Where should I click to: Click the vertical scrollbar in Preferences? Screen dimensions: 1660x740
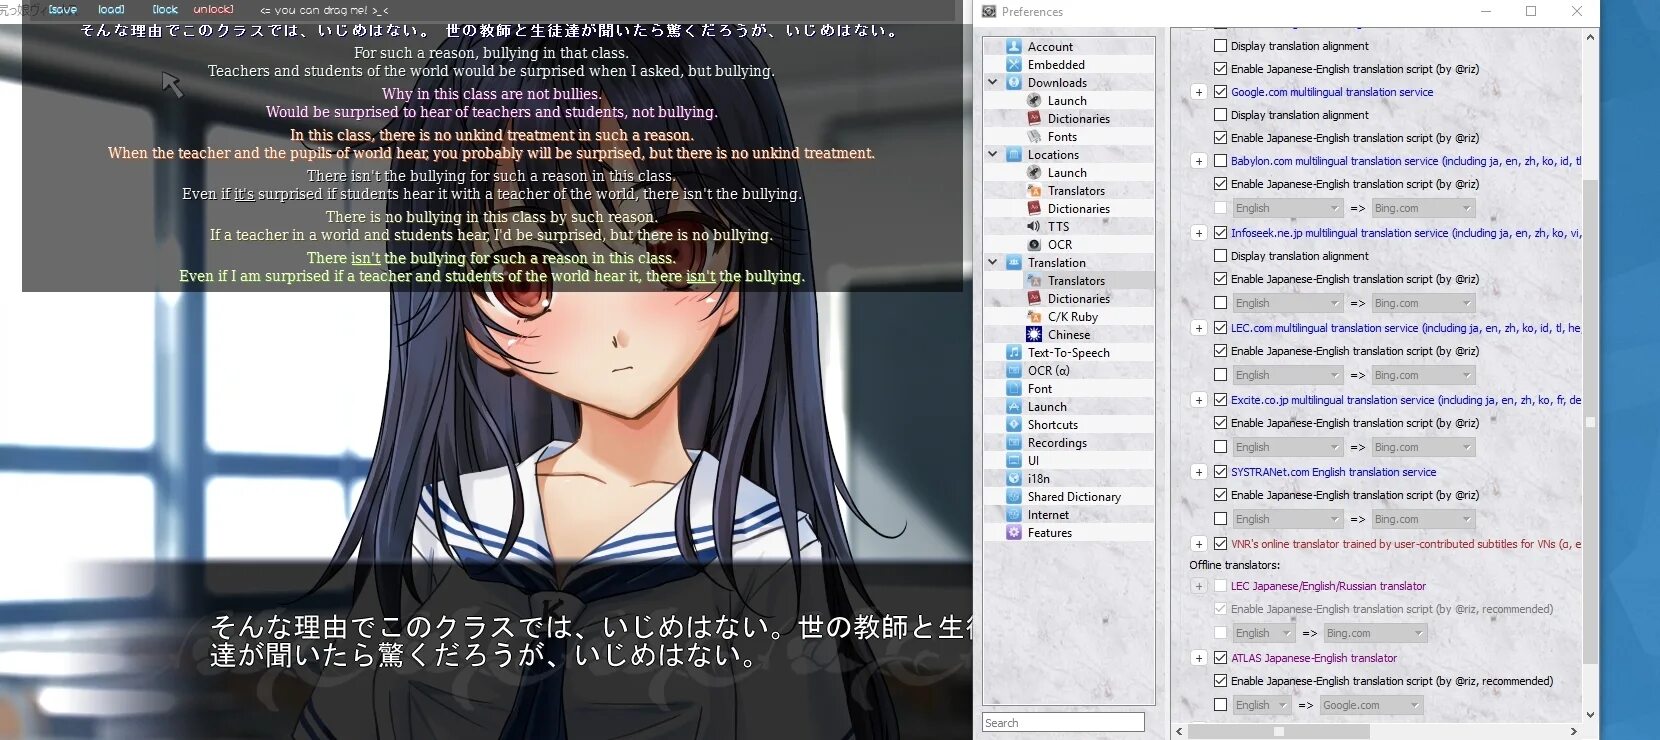[1590, 421]
